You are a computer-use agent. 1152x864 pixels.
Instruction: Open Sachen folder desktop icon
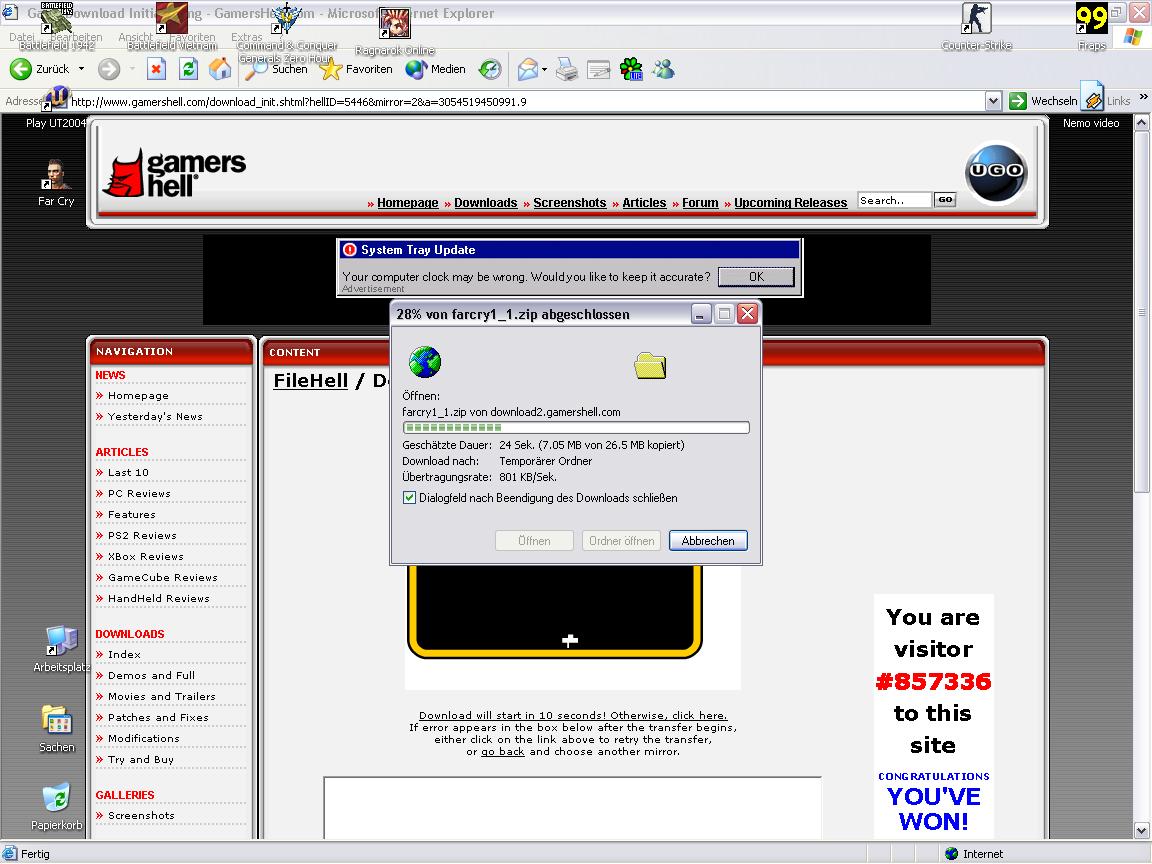pos(57,728)
